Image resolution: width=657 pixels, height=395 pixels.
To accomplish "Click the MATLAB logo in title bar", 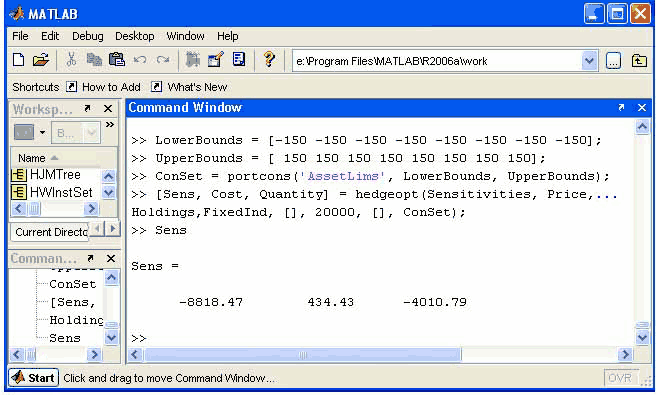I will [x=17, y=14].
